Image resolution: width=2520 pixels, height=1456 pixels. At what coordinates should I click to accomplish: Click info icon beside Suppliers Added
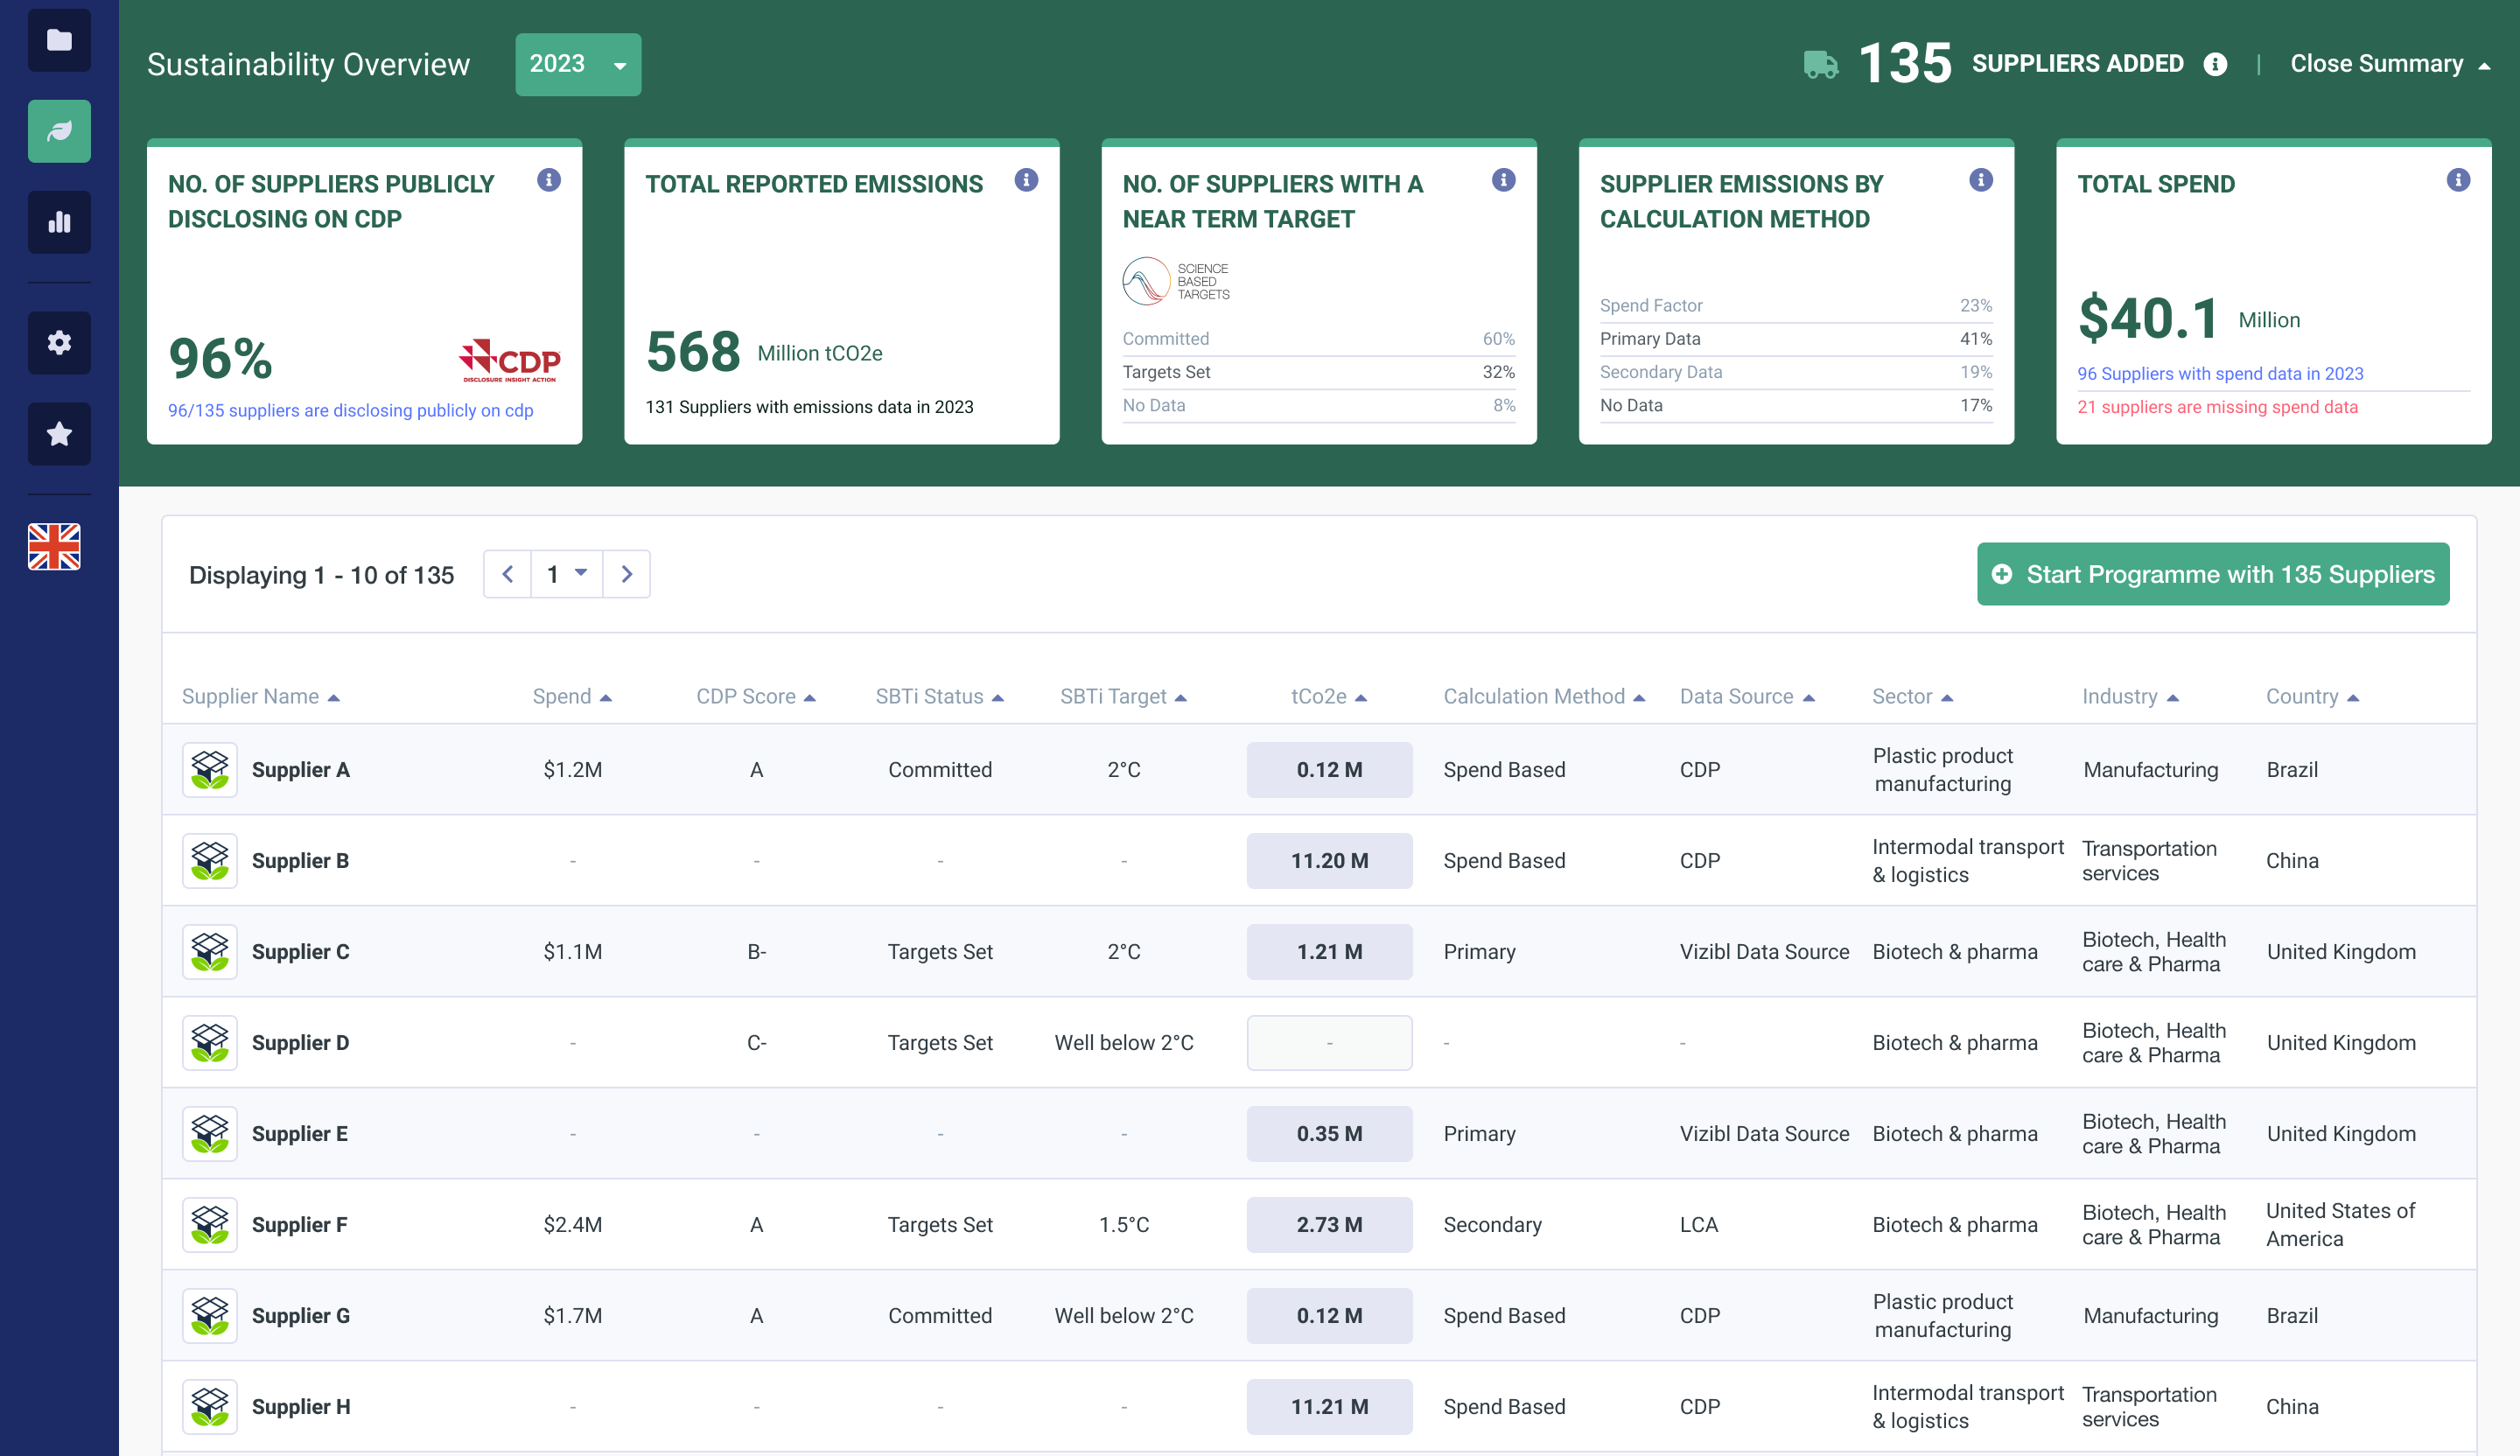coord(2215,65)
